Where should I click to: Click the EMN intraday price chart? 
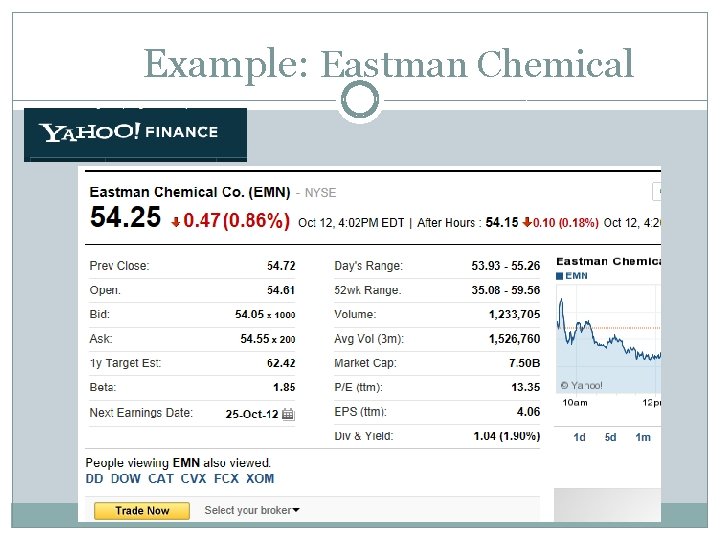(x=608, y=339)
